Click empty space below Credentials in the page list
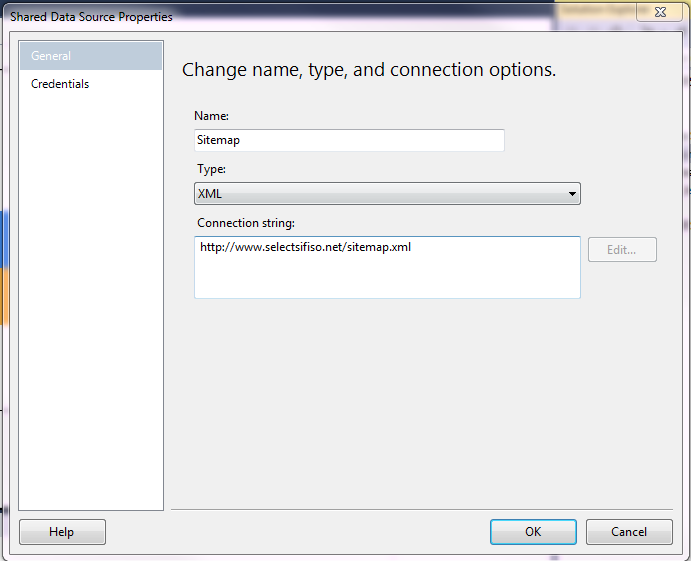The width and height of the screenshot is (691, 561). [x=90, y=300]
